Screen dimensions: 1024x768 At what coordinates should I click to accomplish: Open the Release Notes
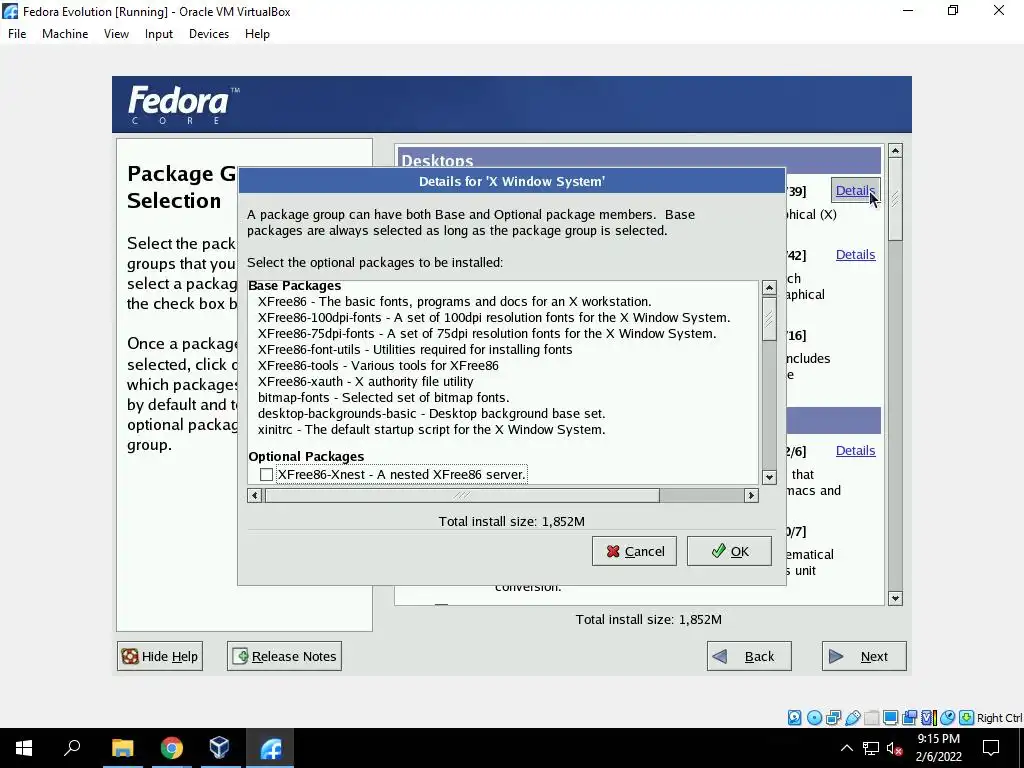coord(284,656)
